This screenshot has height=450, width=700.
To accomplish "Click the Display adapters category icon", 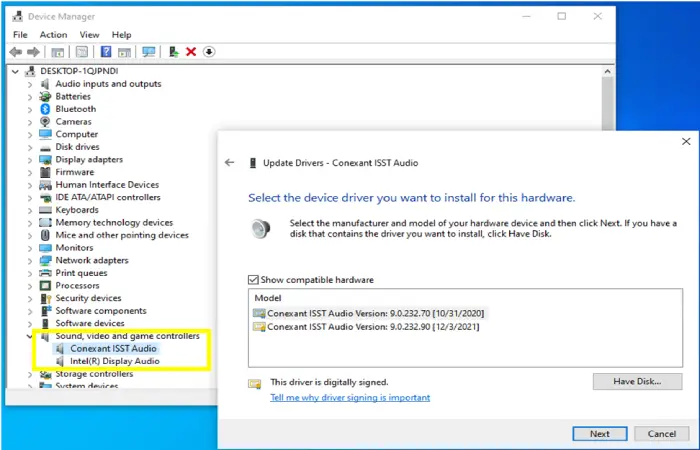I will tap(45, 159).
